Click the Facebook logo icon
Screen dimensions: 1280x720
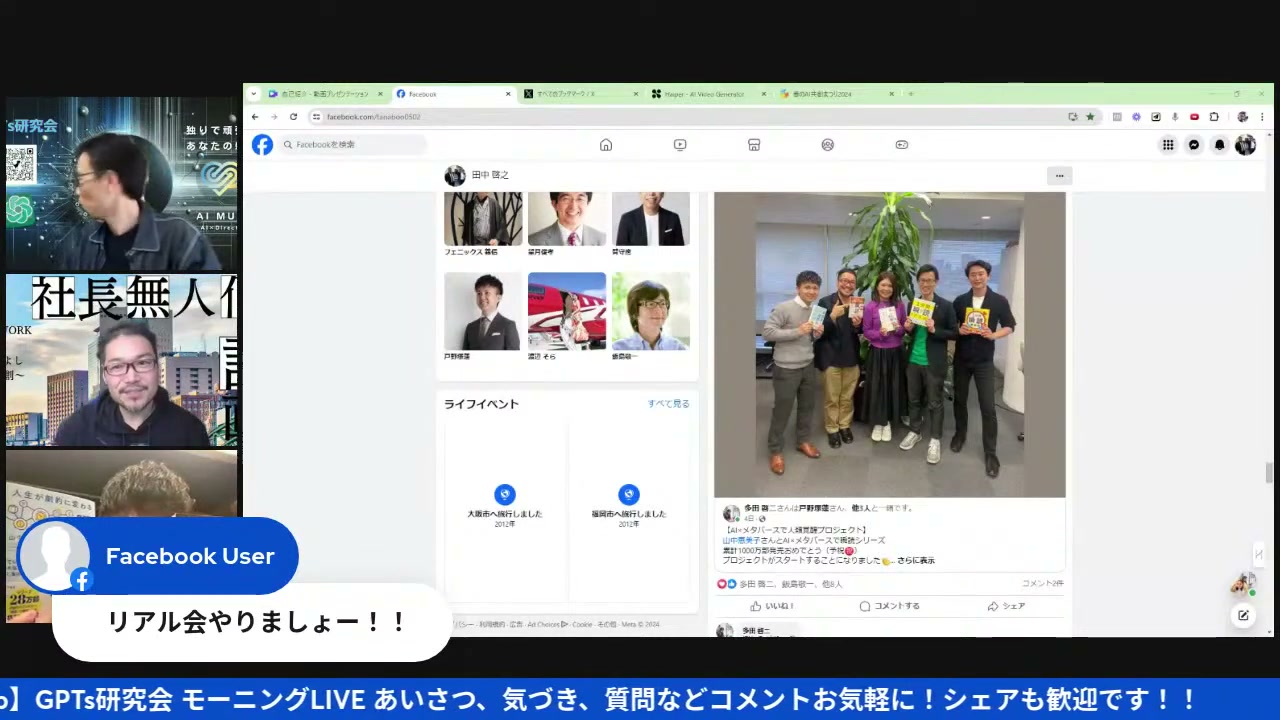pos(262,145)
